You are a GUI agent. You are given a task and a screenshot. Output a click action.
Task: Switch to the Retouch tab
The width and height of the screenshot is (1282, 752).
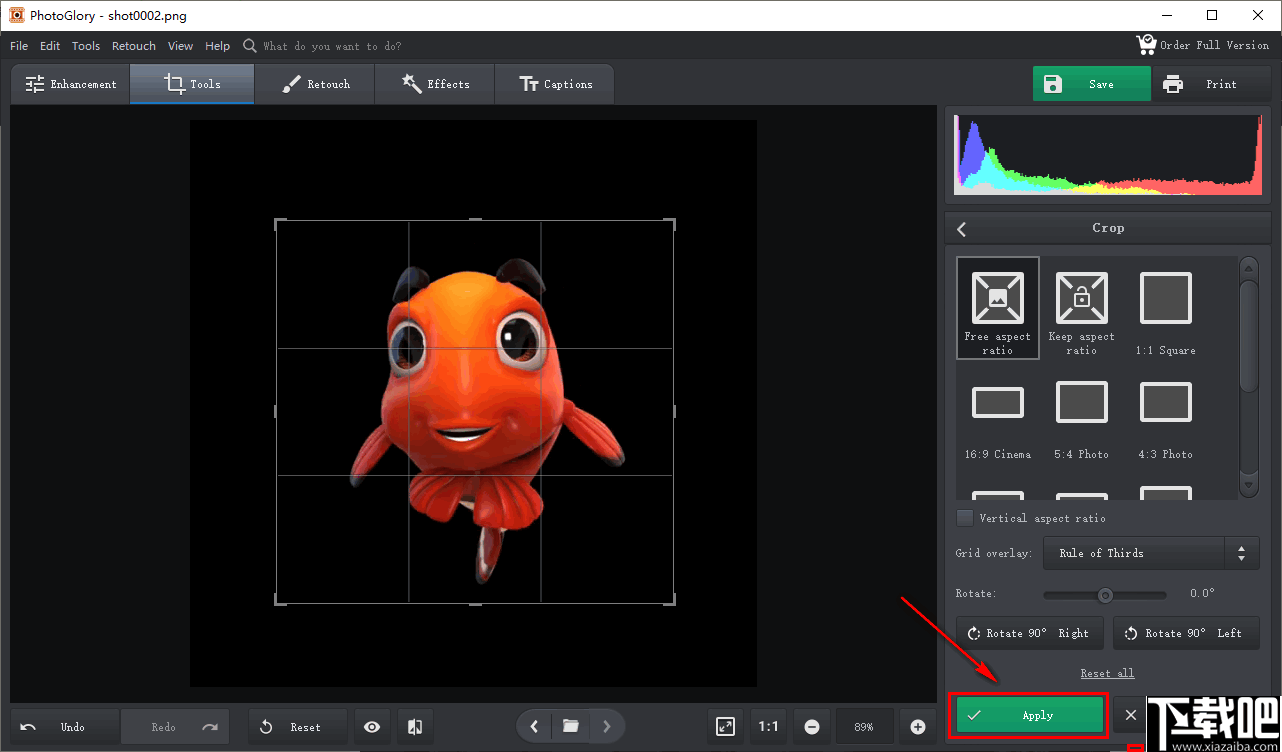(x=315, y=84)
